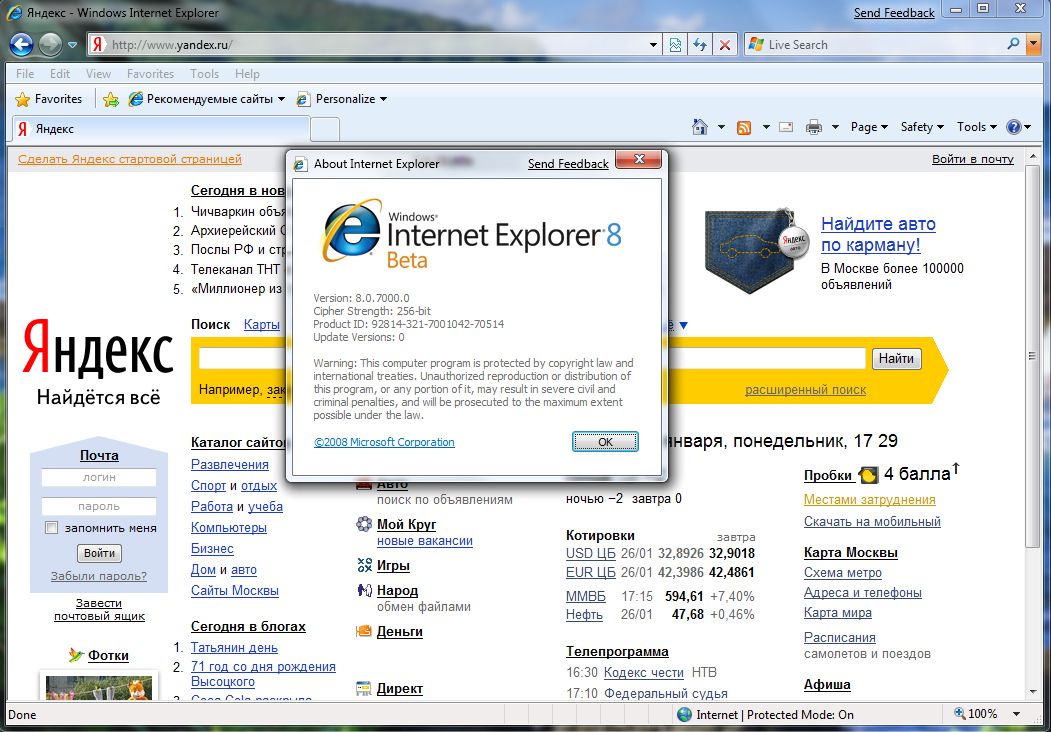Click the ©2008 Microsoft Corporation link

tap(384, 442)
